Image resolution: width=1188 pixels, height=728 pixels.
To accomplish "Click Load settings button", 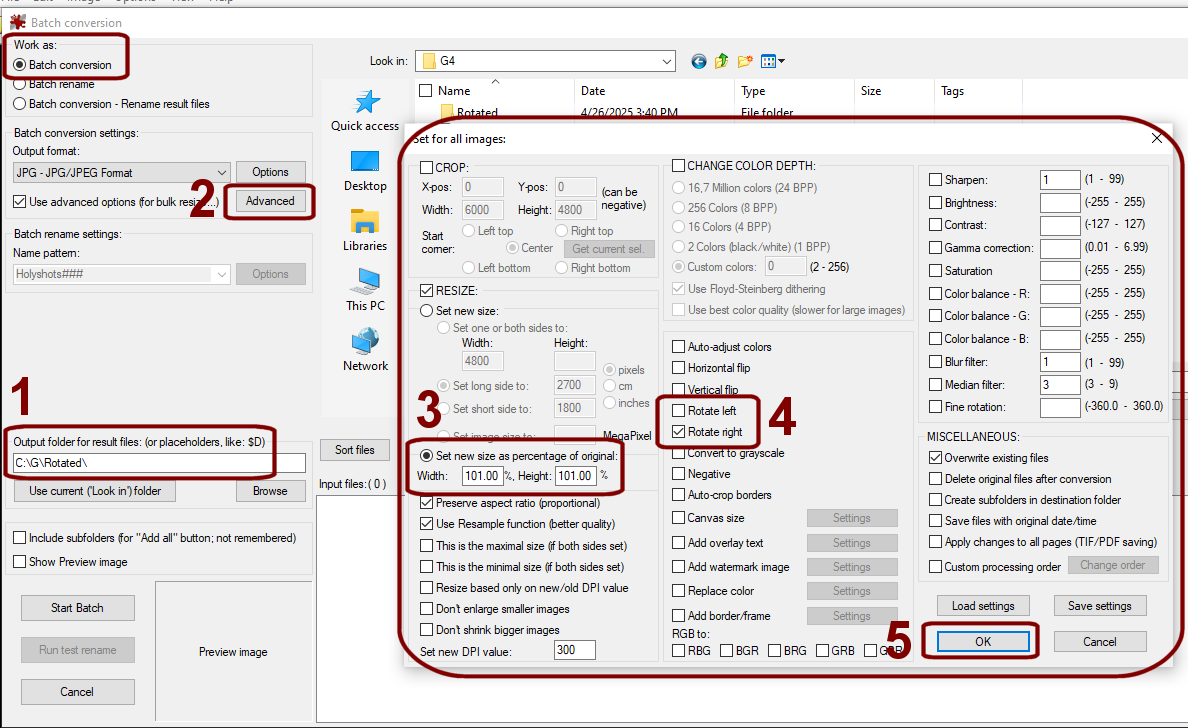I will tap(983, 606).
